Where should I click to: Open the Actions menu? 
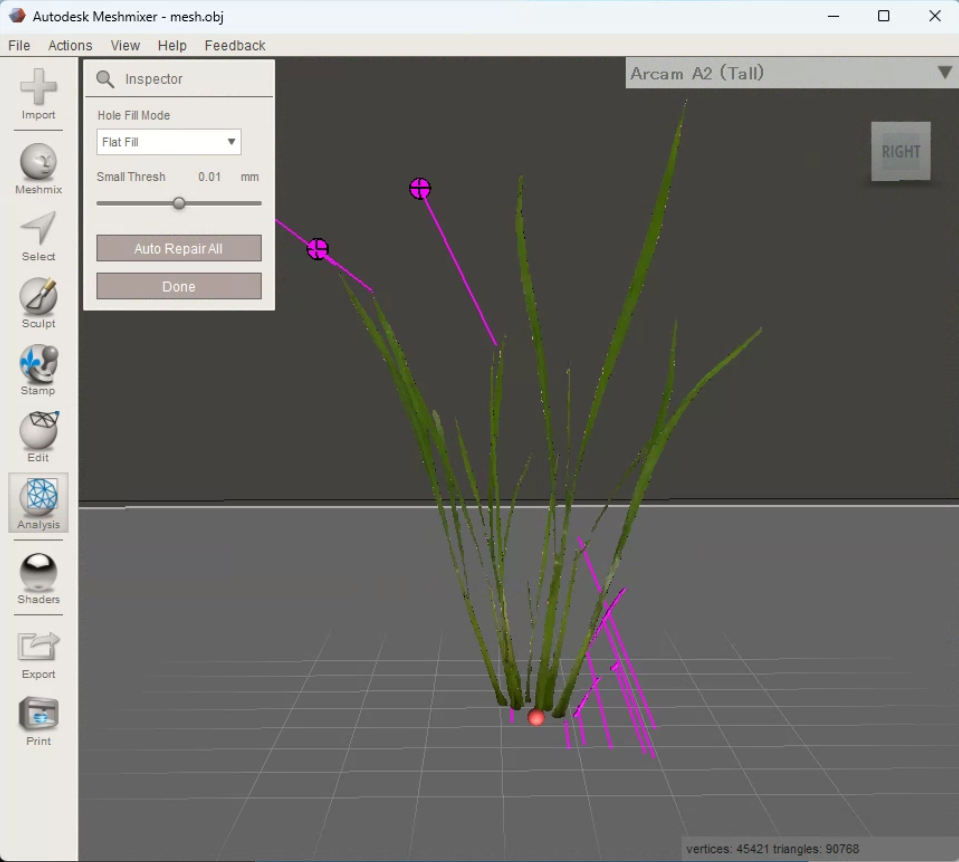[x=70, y=45]
